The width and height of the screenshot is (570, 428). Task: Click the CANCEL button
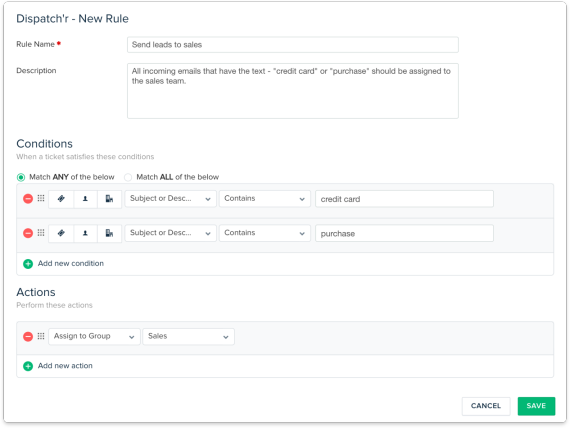click(x=486, y=406)
